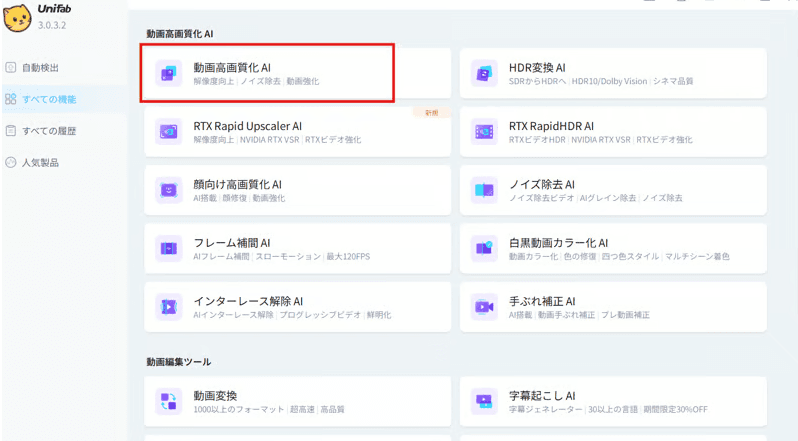The height and width of the screenshot is (441, 798).
Task: Click the SDRからHDRへ subtitle text
Action: [537, 81]
